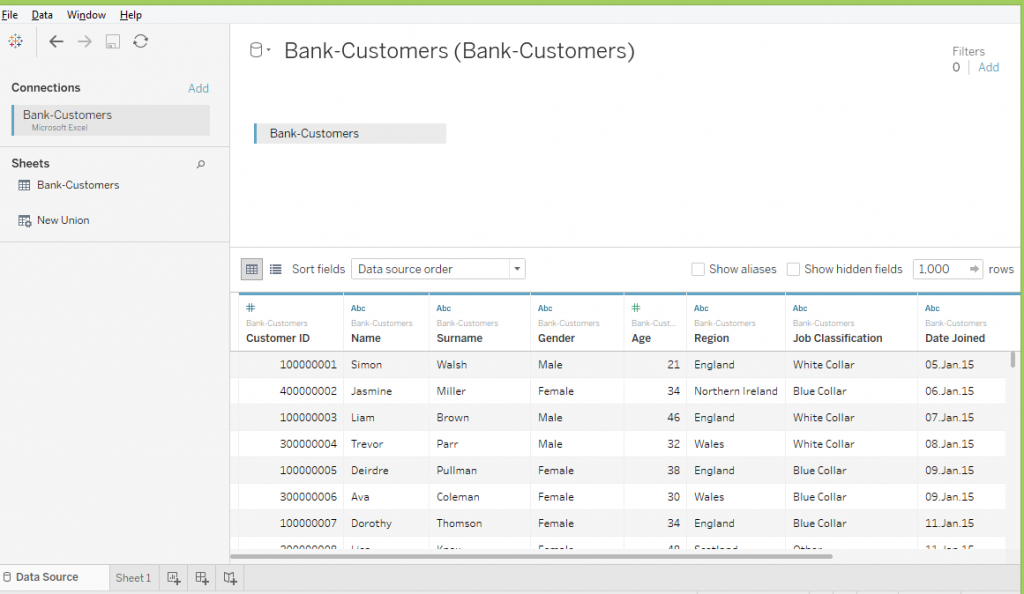
Task: Switch to metadata list view icon
Action: pos(276,269)
